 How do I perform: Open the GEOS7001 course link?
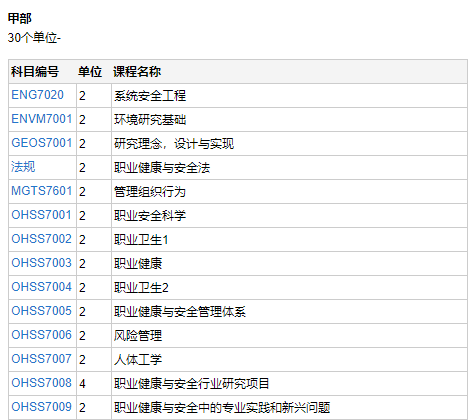click(x=42, y=143)
